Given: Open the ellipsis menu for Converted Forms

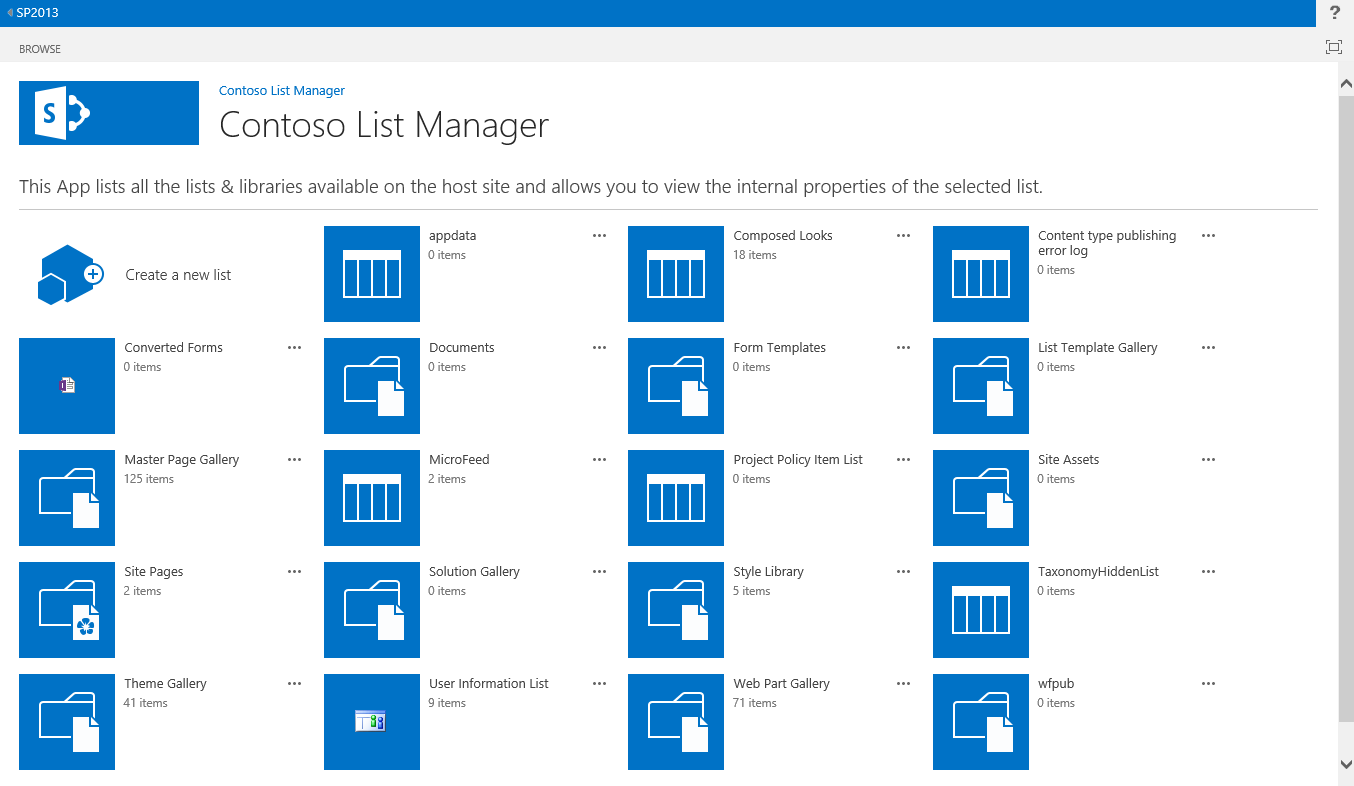Looking at the screenshot, I should 294,348.
